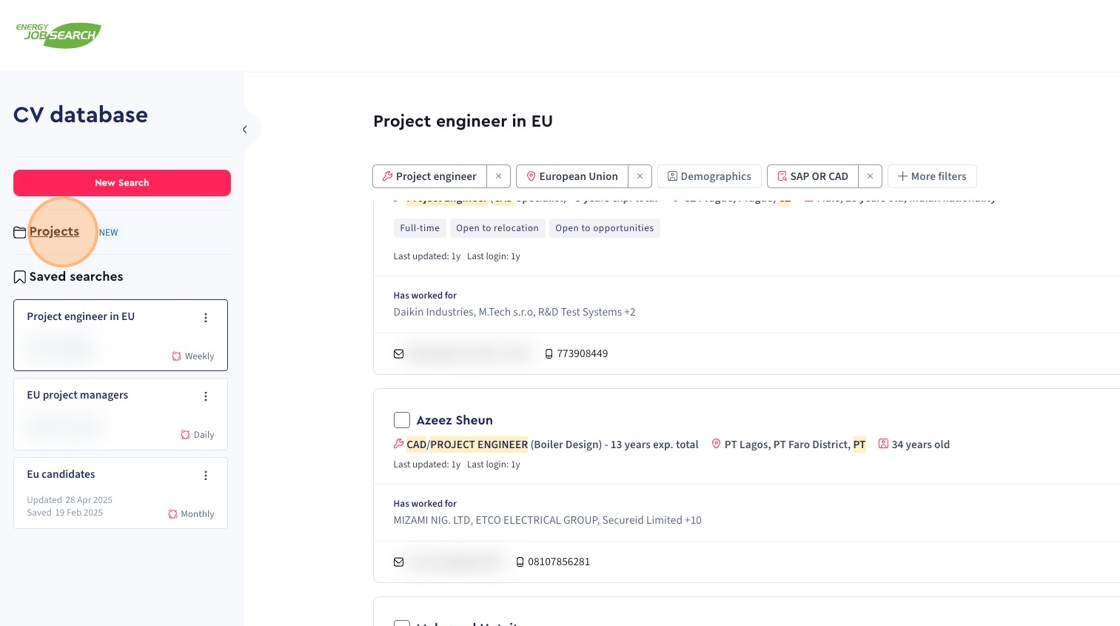Image resolution: width=1120 pixels, height=626 pixels.
Task: Open Azeez Sheun's profile name
Action: pos(454,420)
